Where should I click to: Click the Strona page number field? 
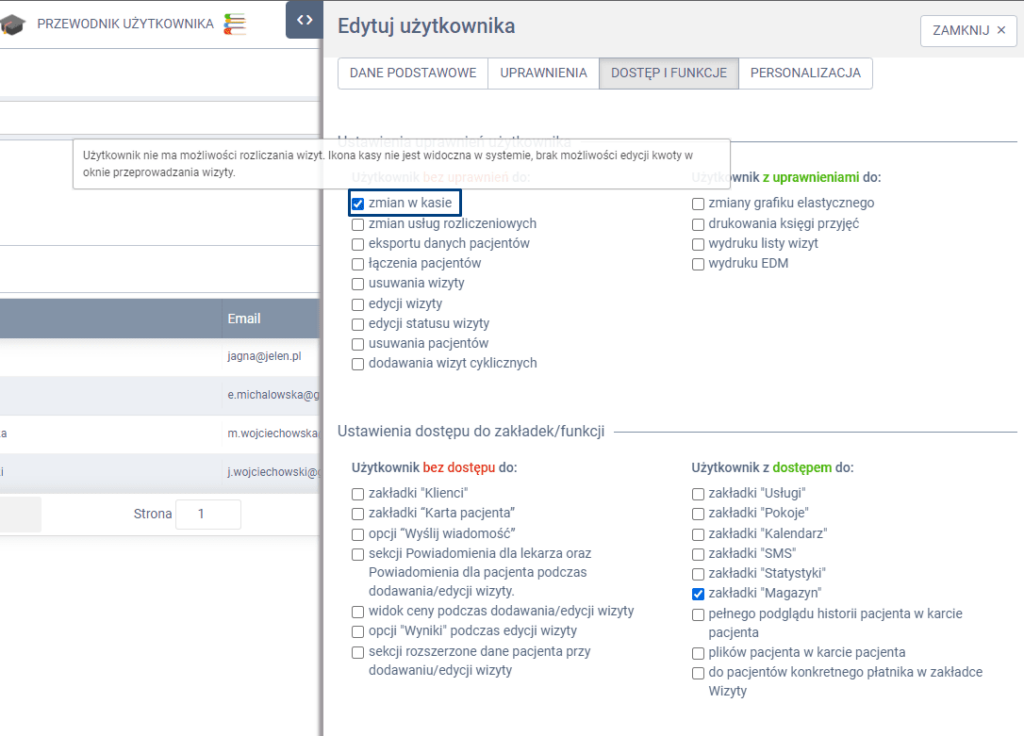tap(207, 514)
